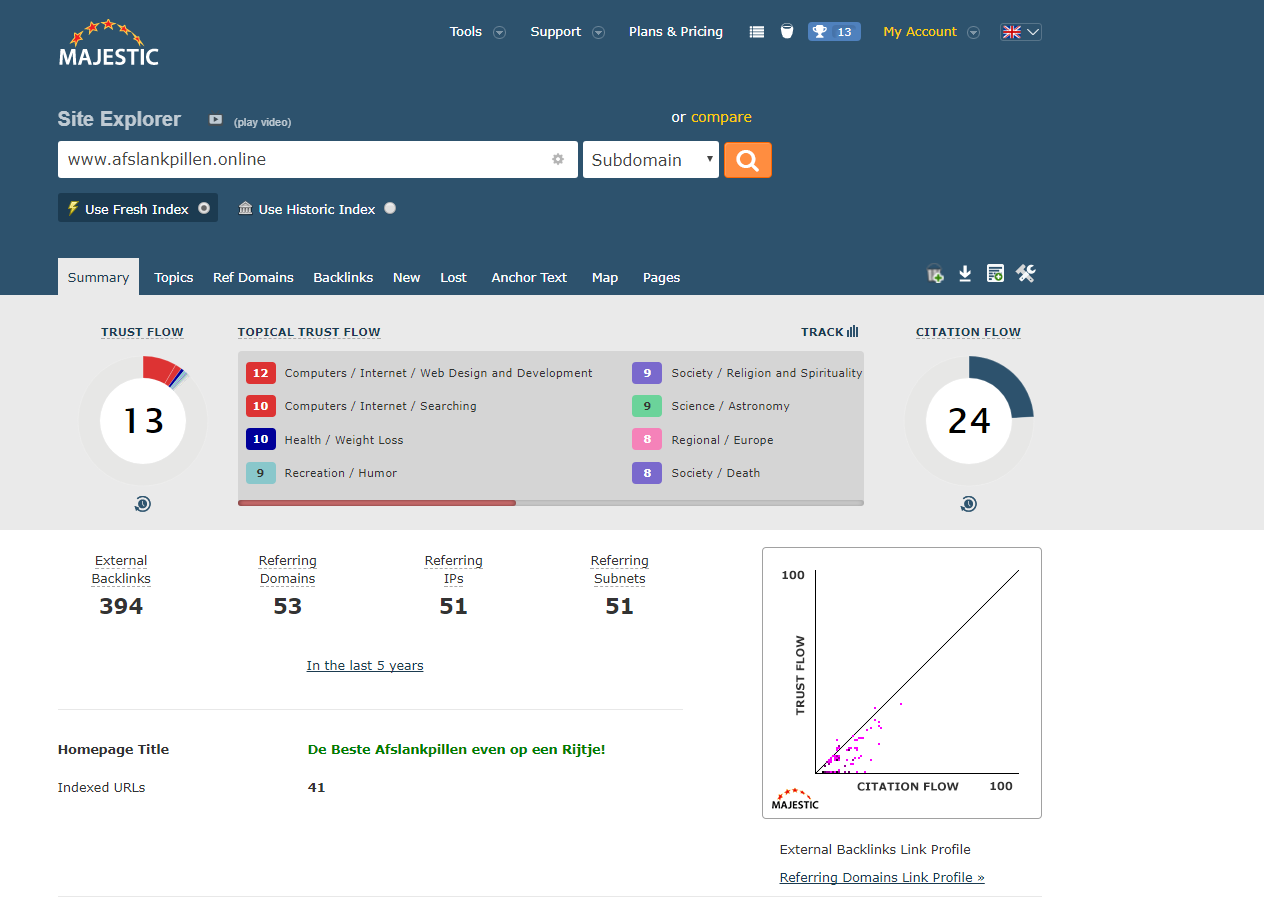Image resolution: width=1264 pixels, height=900 pixels.
Task: Click the Referring IPs stat label
Action: (x=453, y=570)
